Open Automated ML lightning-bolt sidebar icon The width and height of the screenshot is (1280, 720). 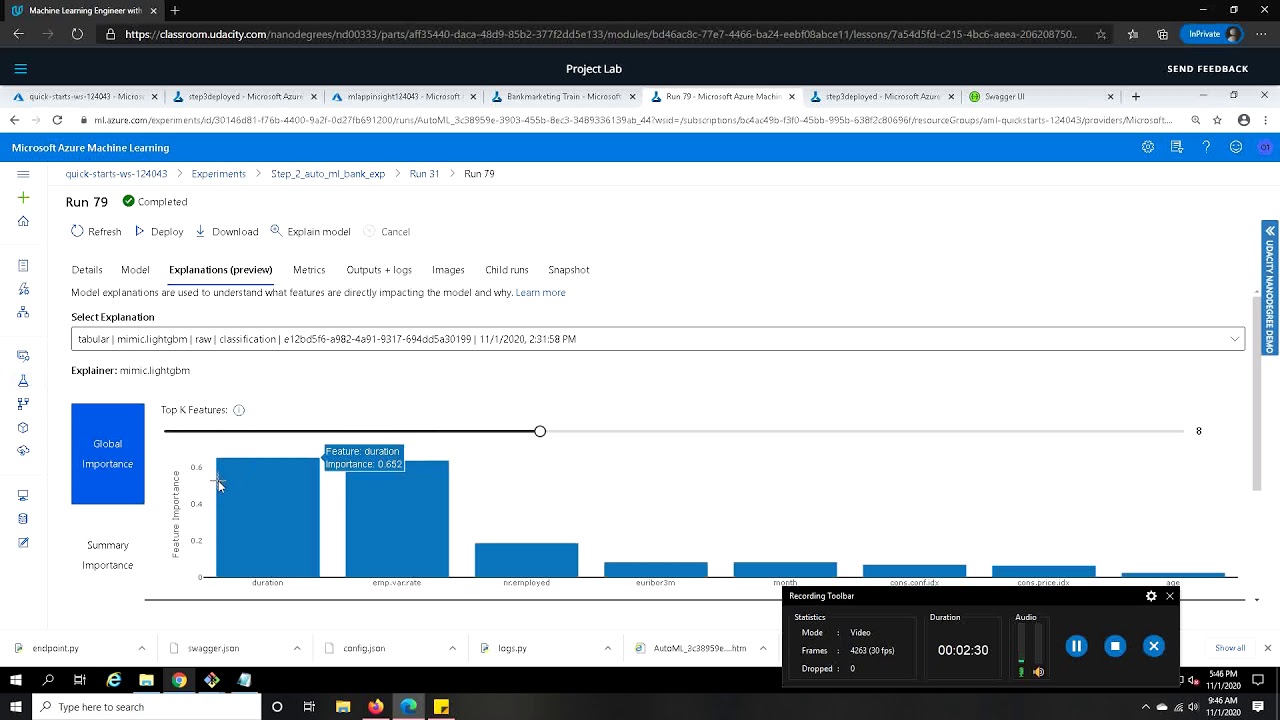point(23,289)
